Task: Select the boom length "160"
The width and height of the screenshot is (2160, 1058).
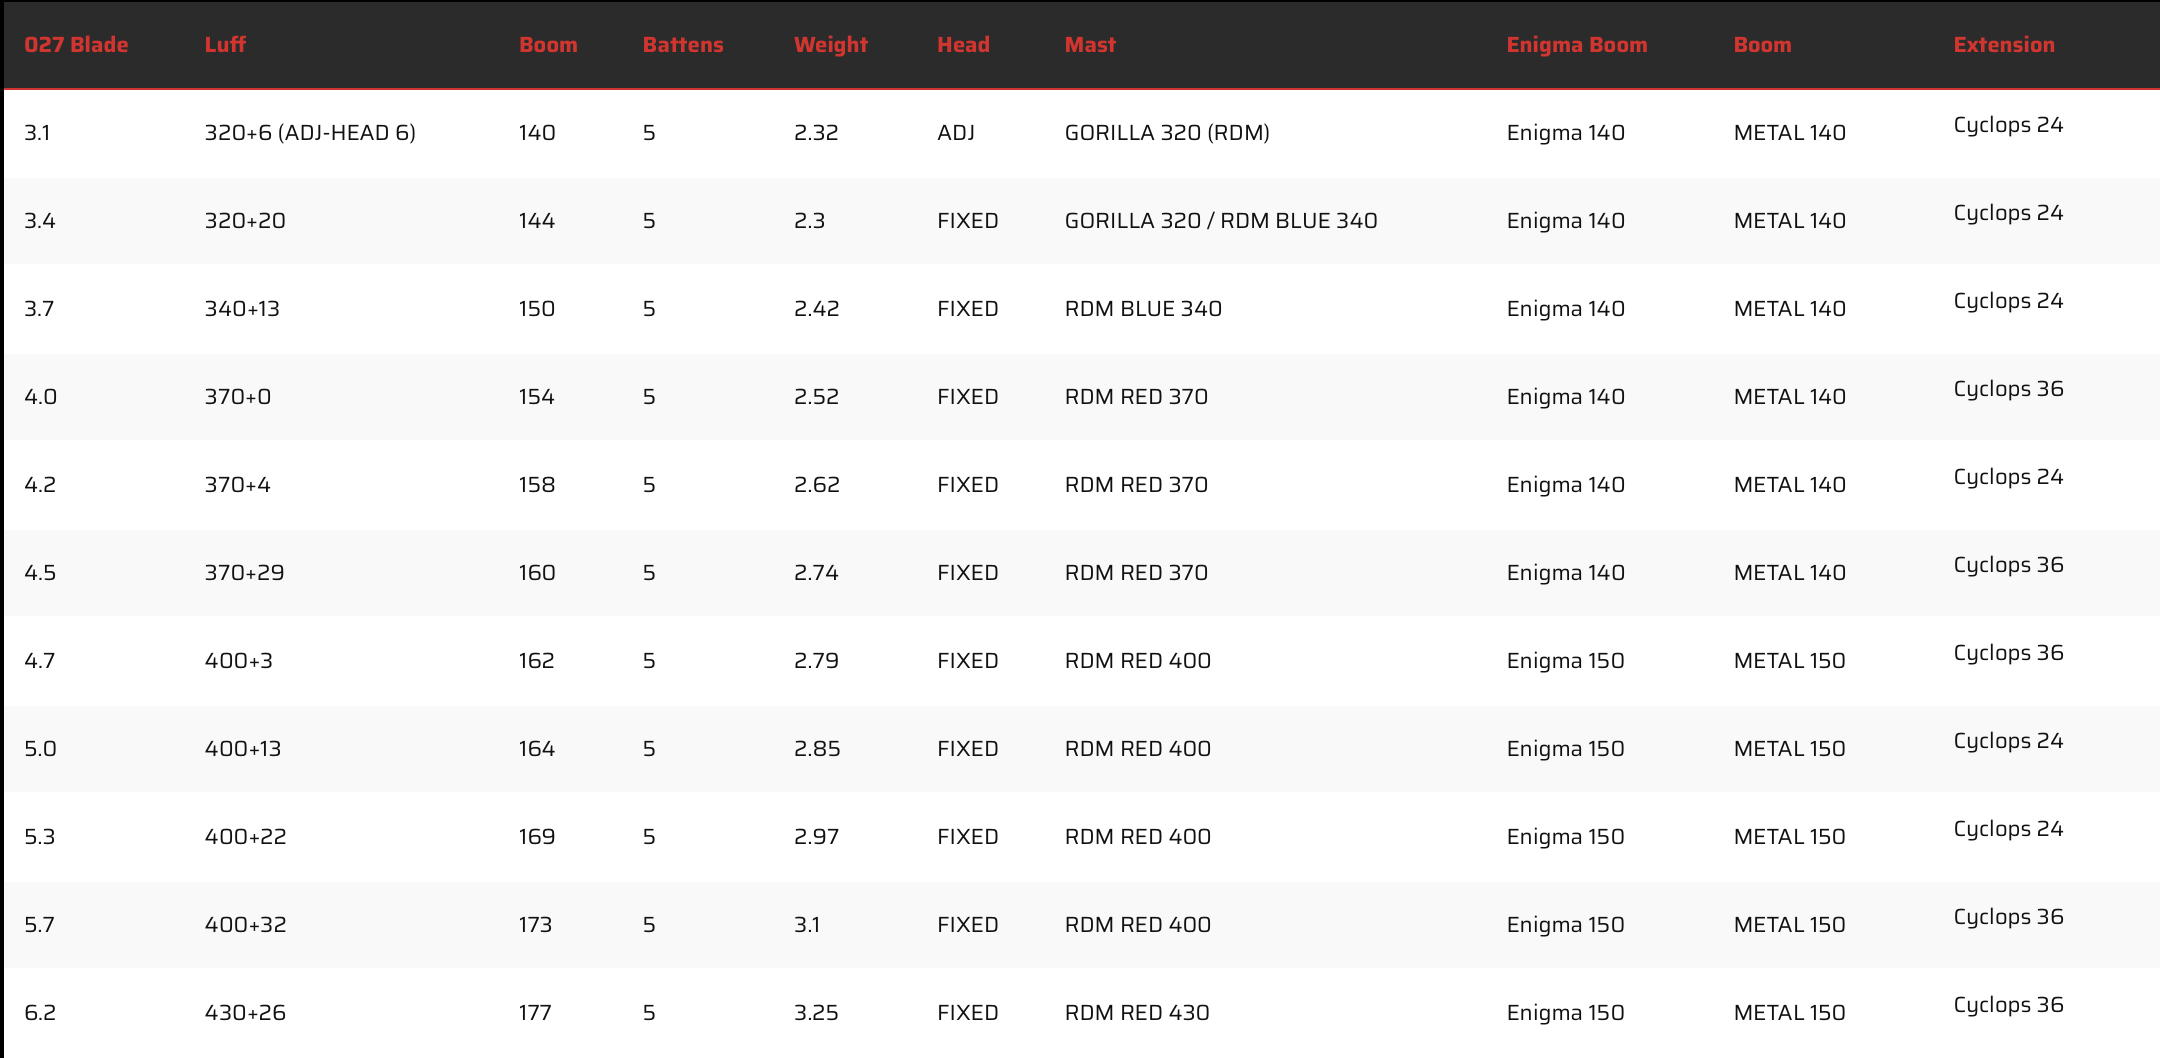Action: pyautogui.click(x=537, y=573)
